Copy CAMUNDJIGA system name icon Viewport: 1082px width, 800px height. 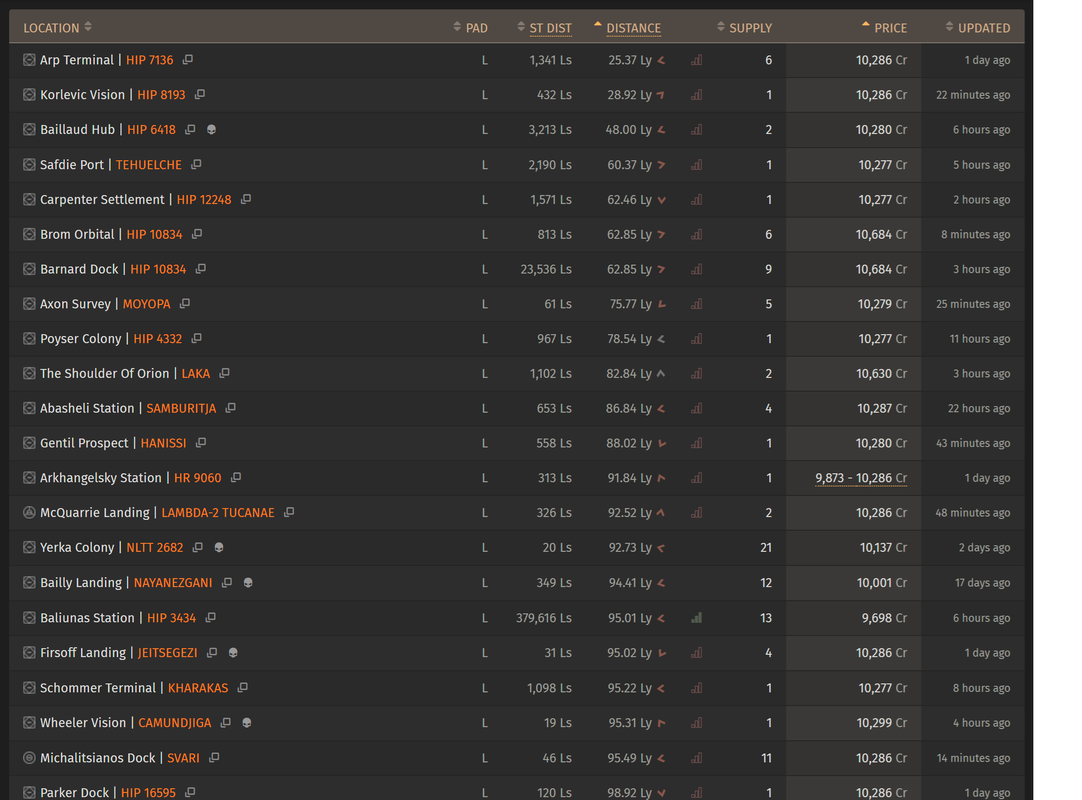(x=226, y=723)
